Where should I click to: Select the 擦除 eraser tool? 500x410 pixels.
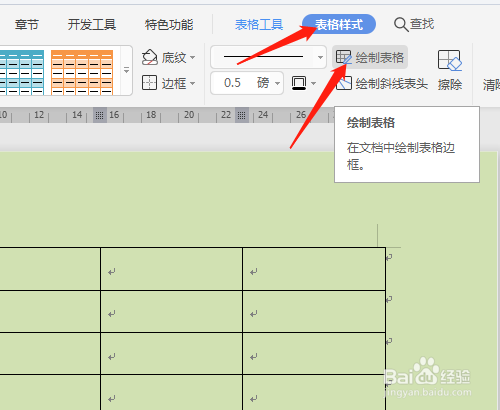coord(450,71)
